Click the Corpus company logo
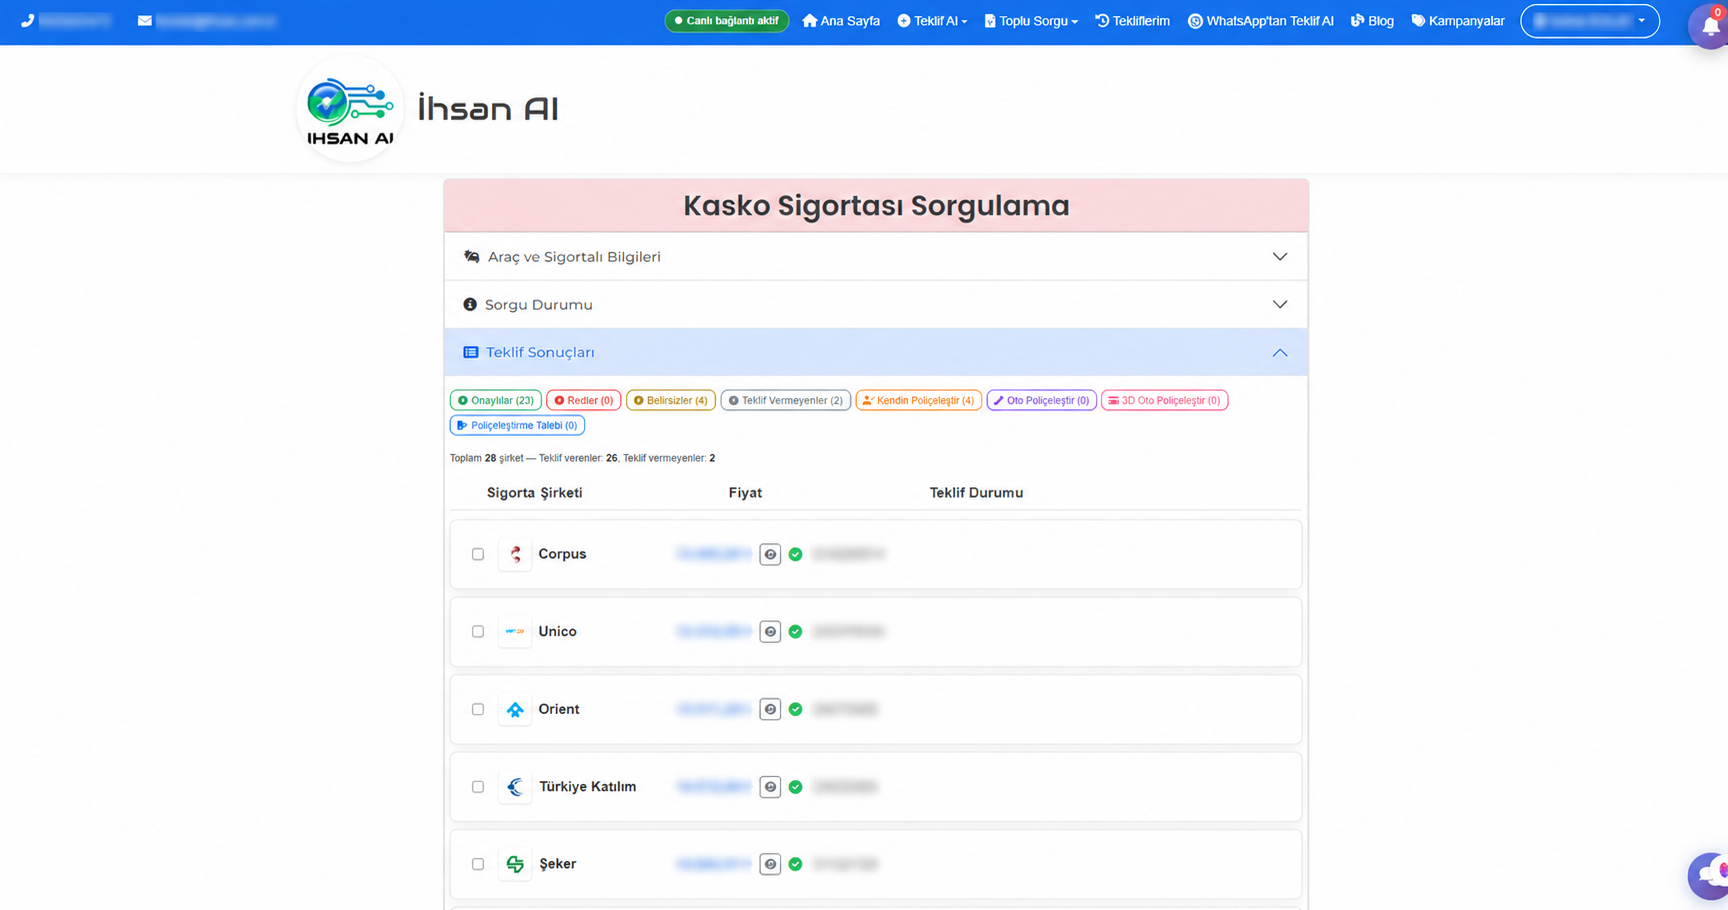Screen dimensions: 1728x910 tap(515, 554)
